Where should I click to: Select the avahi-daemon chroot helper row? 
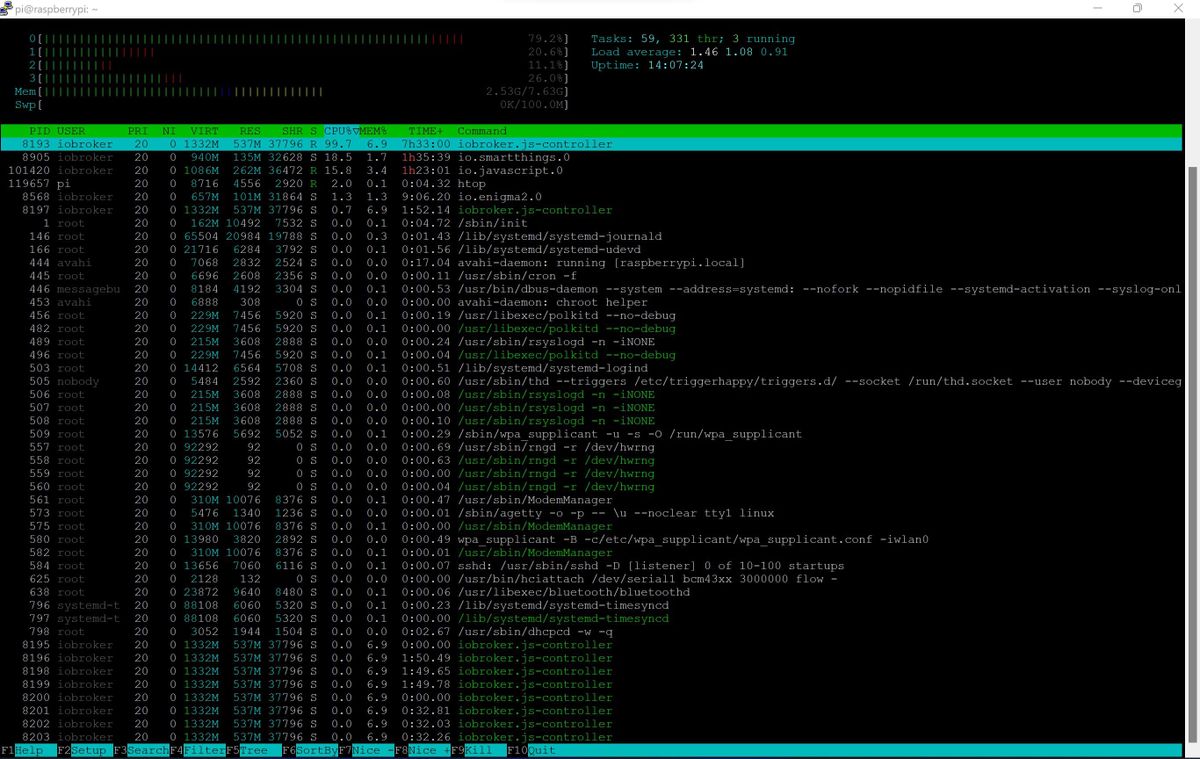(591, 302)
